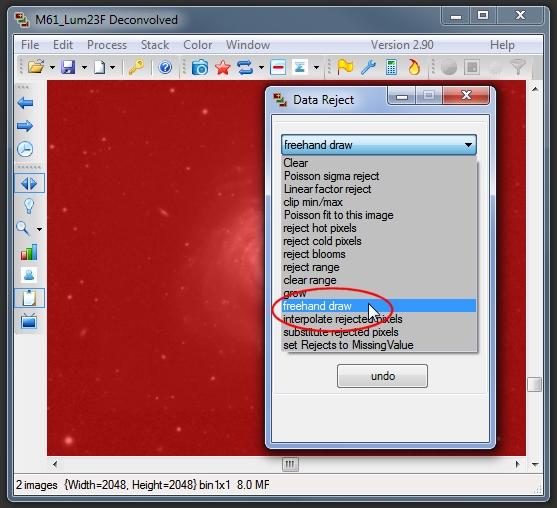Screen dimensions: 557x508
Task: Open the Stack menu
Action: pos(155,45)
